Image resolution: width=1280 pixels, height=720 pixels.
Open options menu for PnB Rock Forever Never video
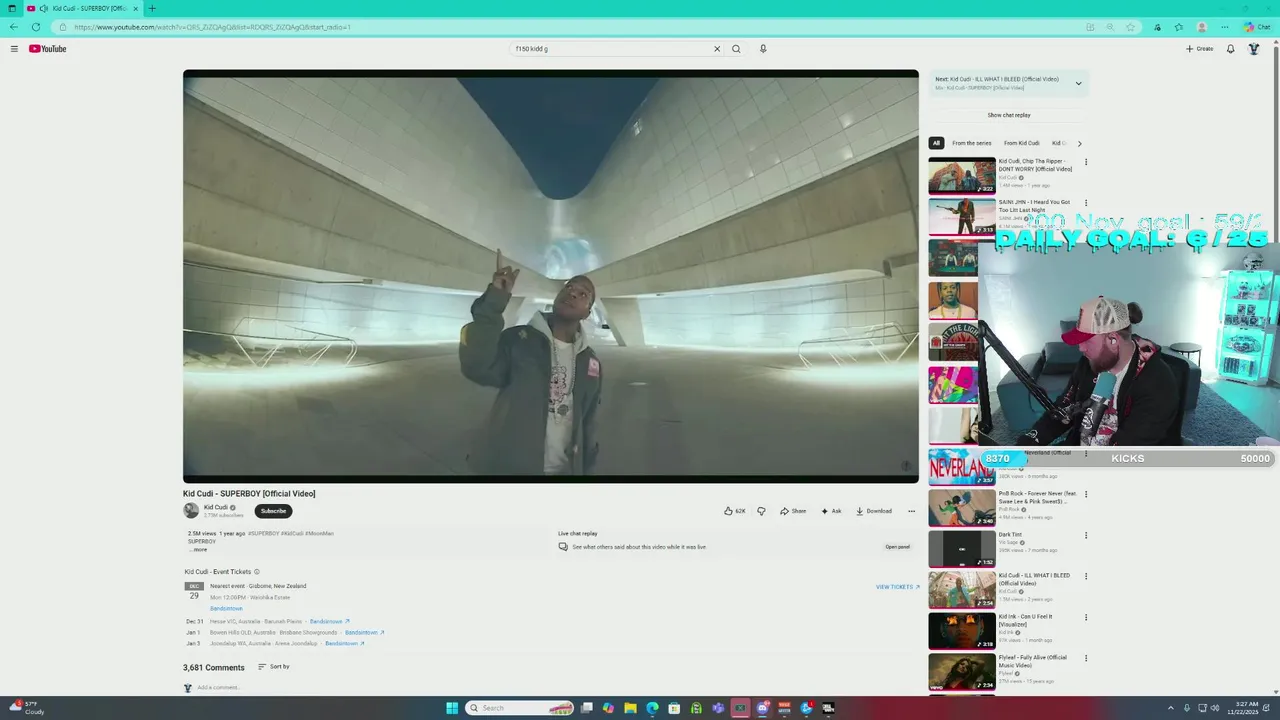(1086, 494)
